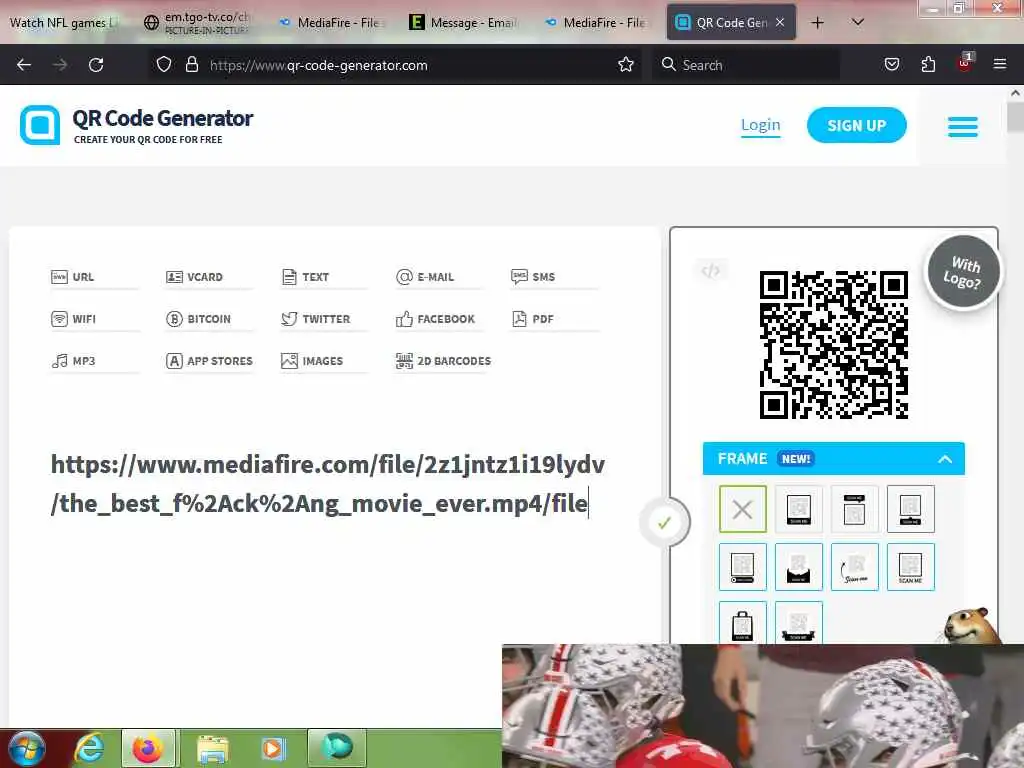Screen dimensions: 1024x768
Task: Select the third frame style in first row
Action: (854, 509)
